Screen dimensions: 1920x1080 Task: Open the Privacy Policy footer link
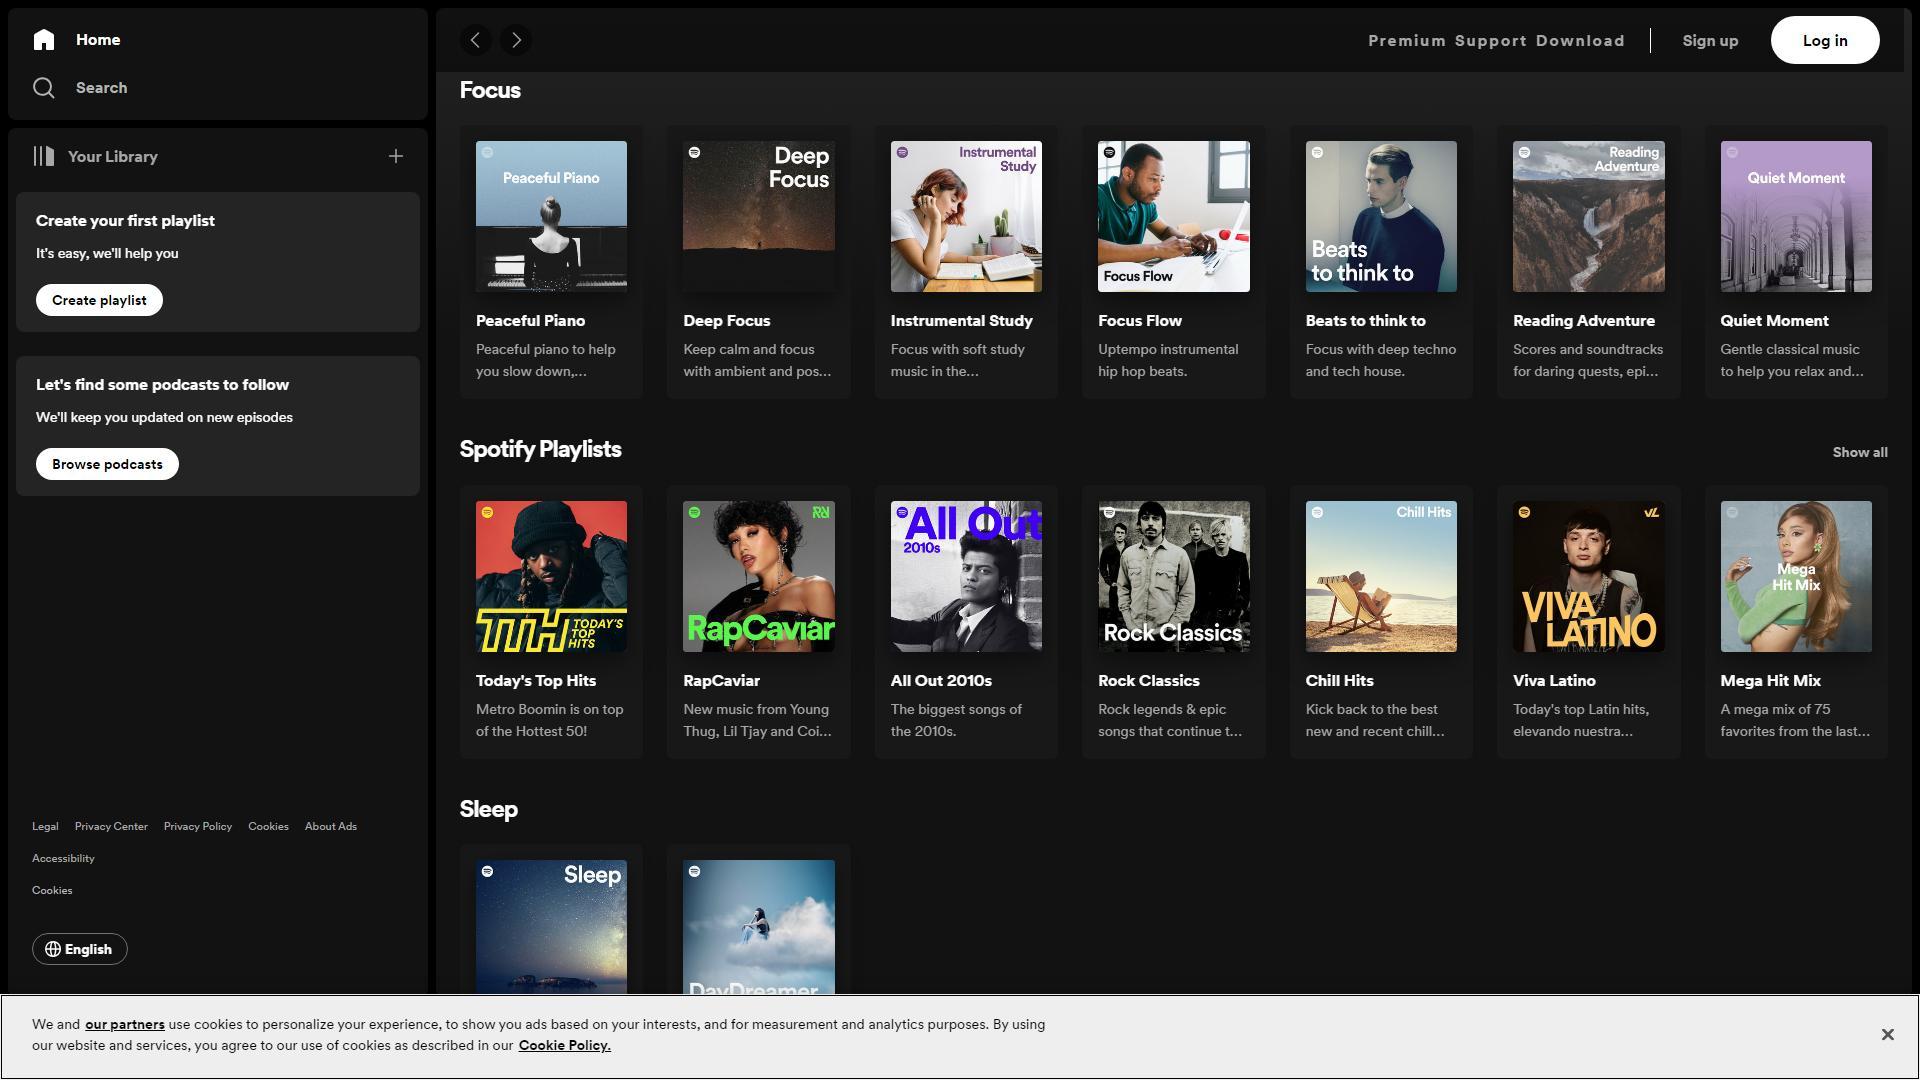[x=198, y=826]
